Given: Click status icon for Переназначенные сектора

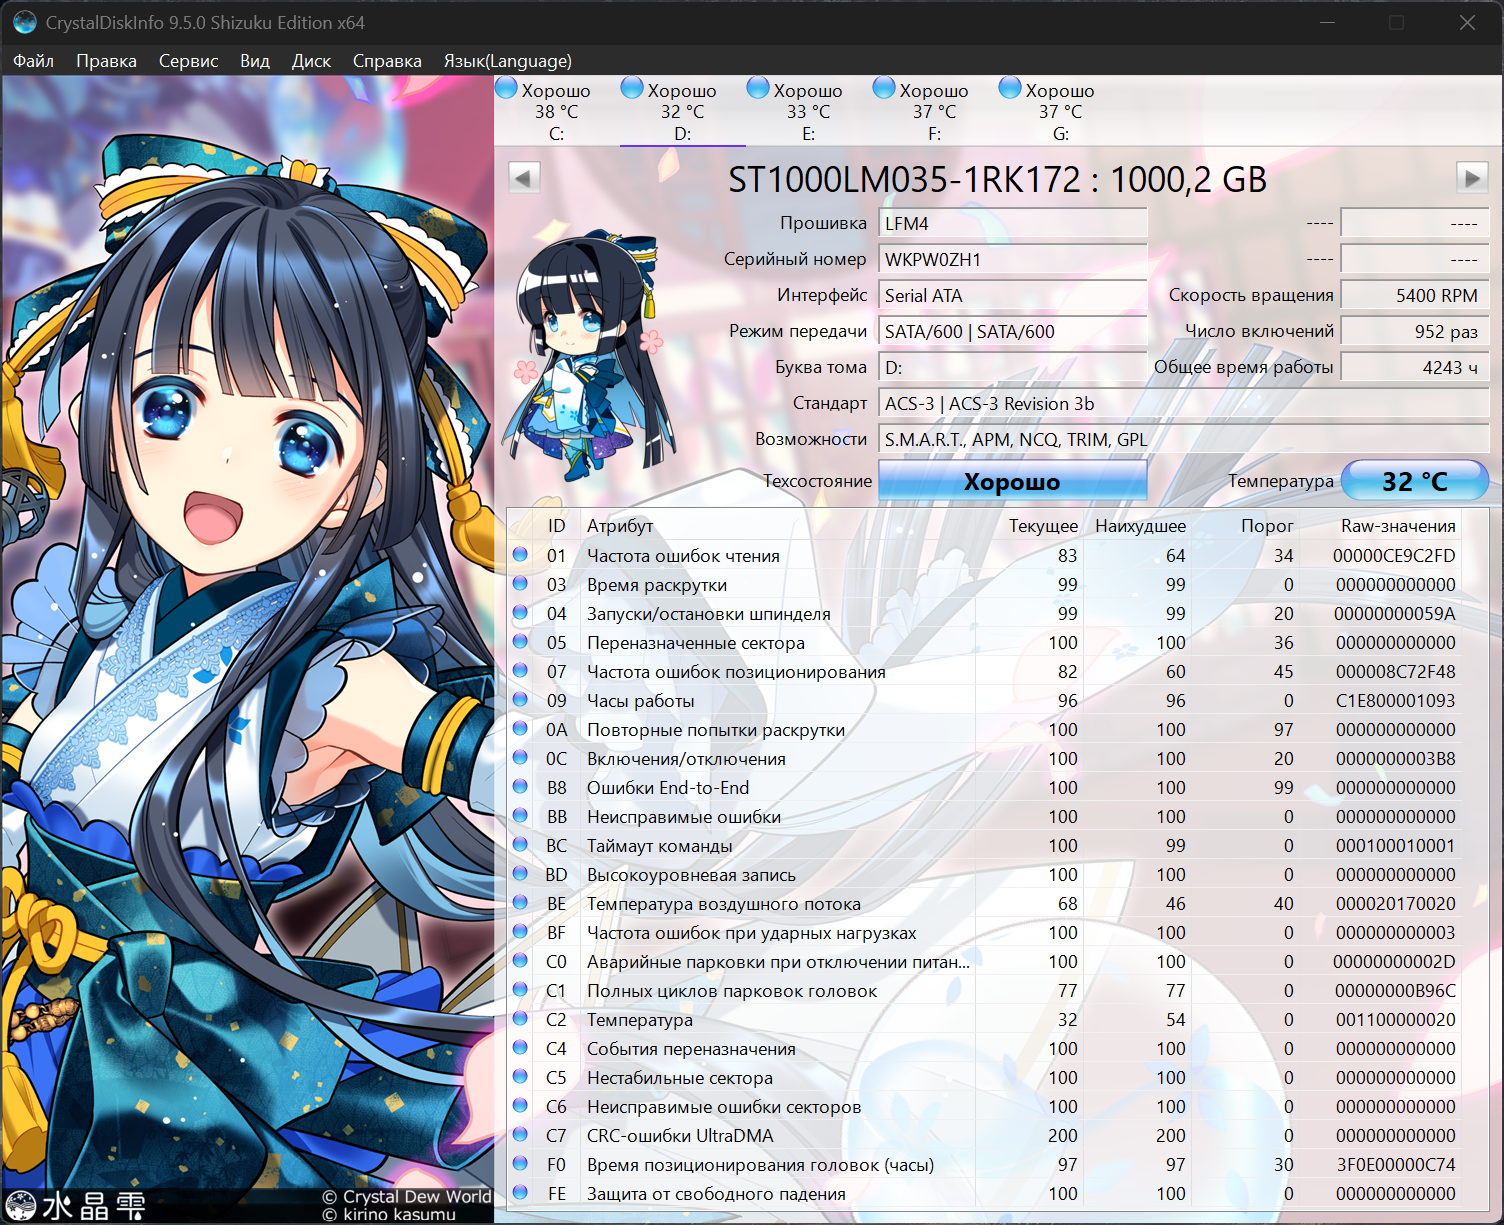Looking at the screenshot, I should pyautogui.click(x=520, y=641).
